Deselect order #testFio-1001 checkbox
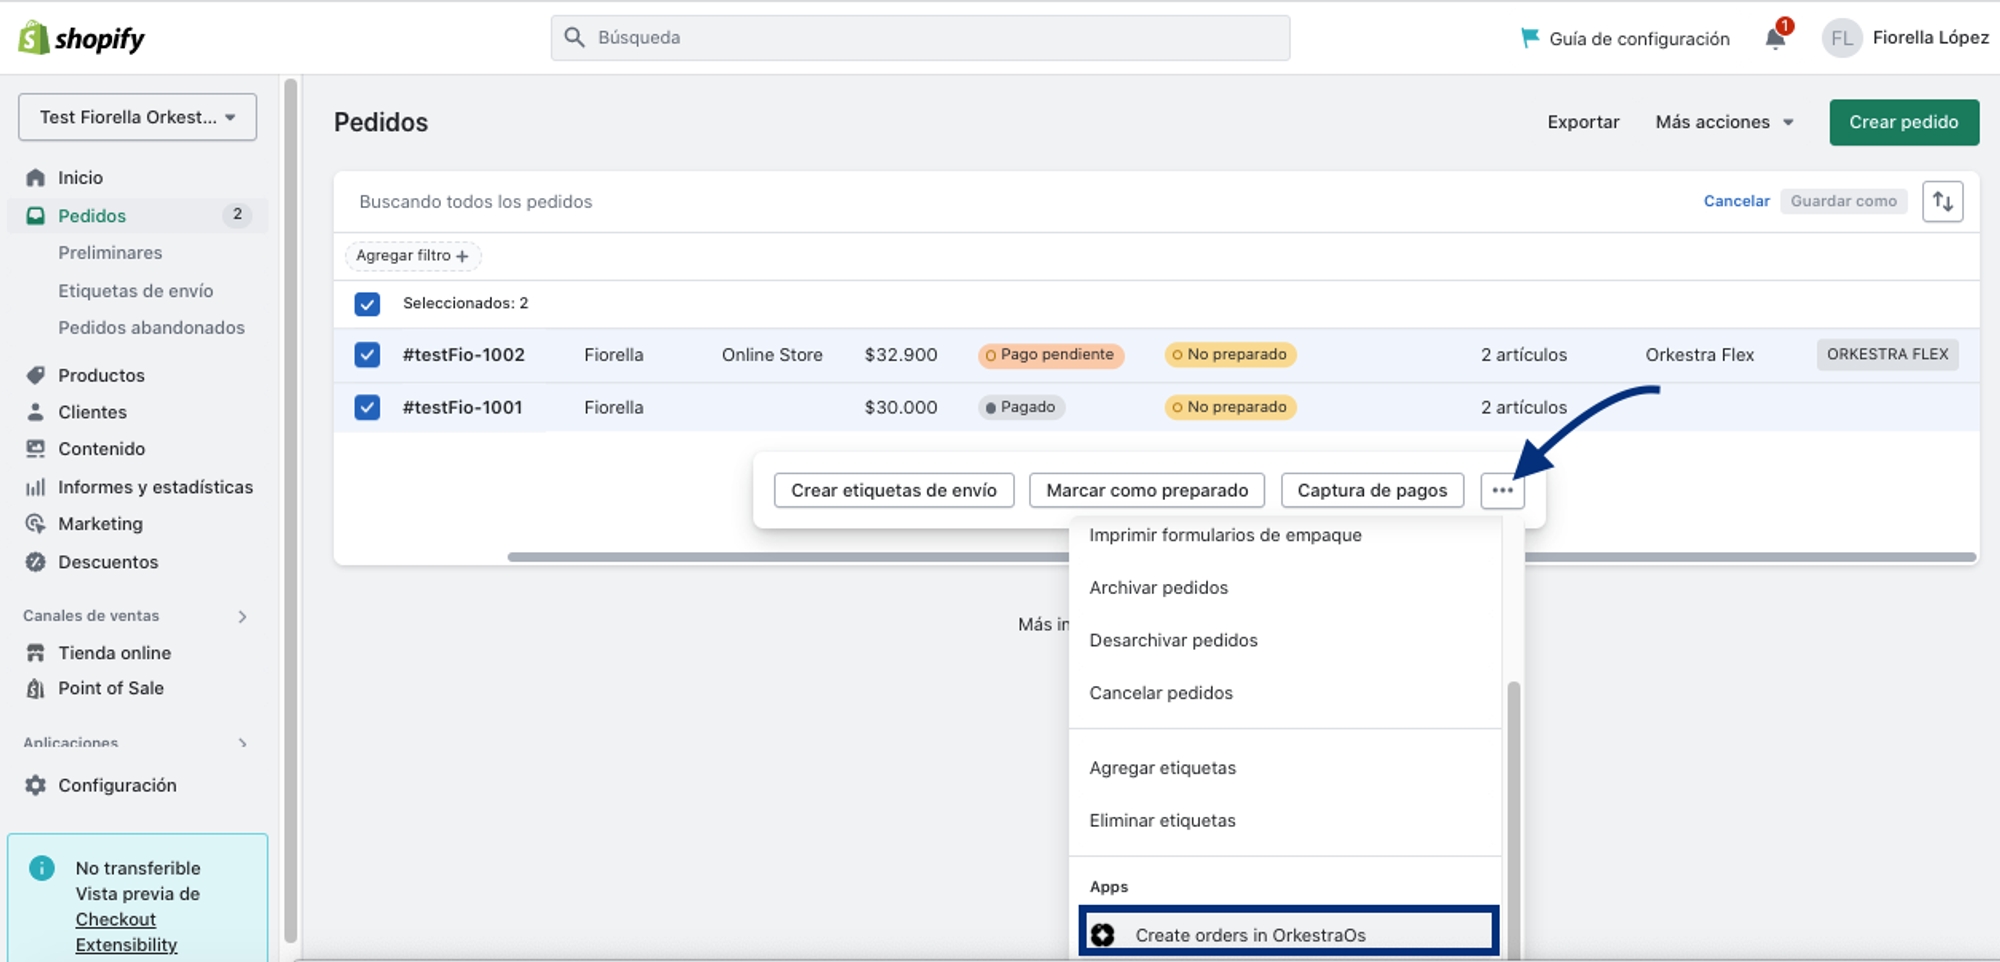Image resolution: width=2000 pixels, height=962 pixels. [x=367, y=408]
